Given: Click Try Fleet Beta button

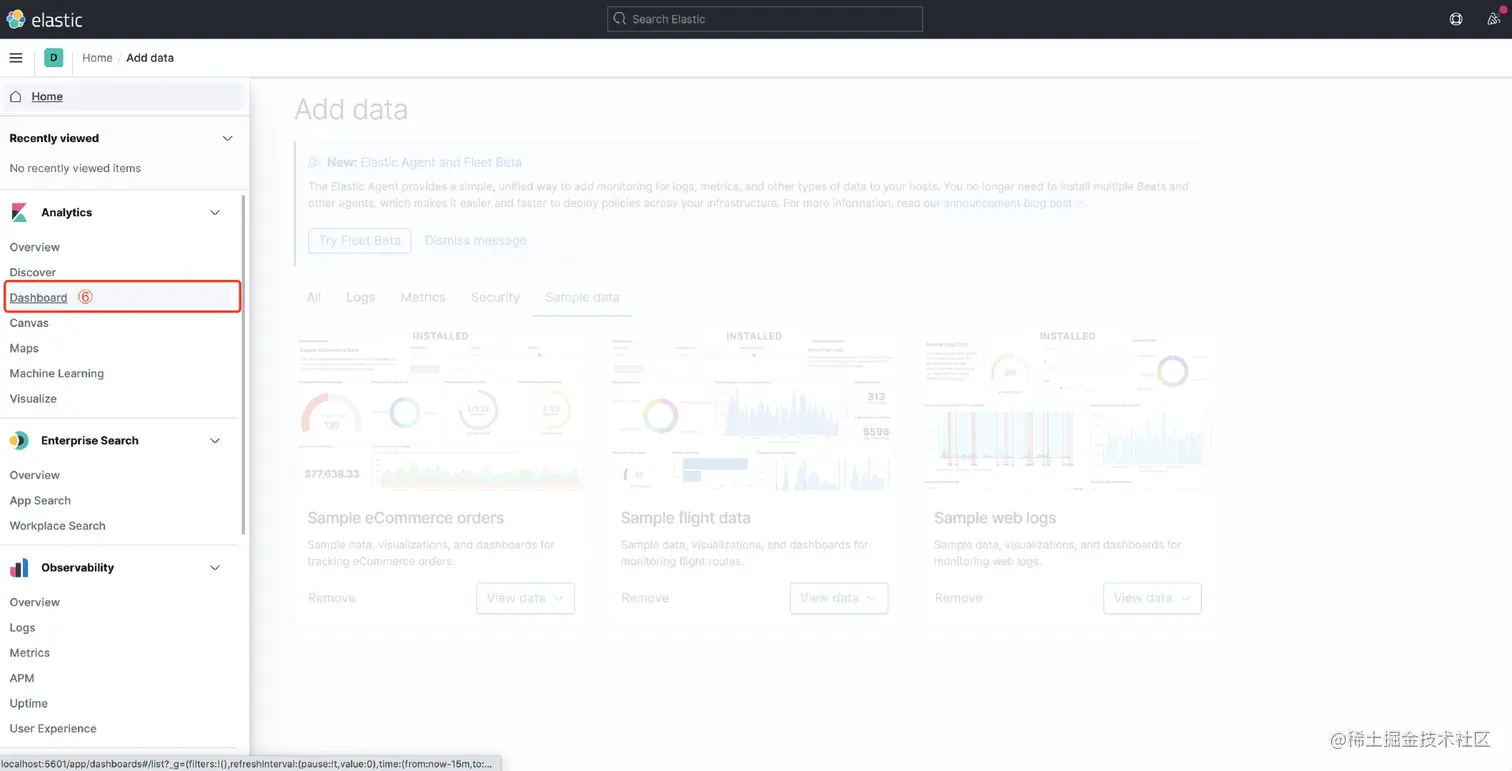Looking at the screenshot, I should coord(360,240).
